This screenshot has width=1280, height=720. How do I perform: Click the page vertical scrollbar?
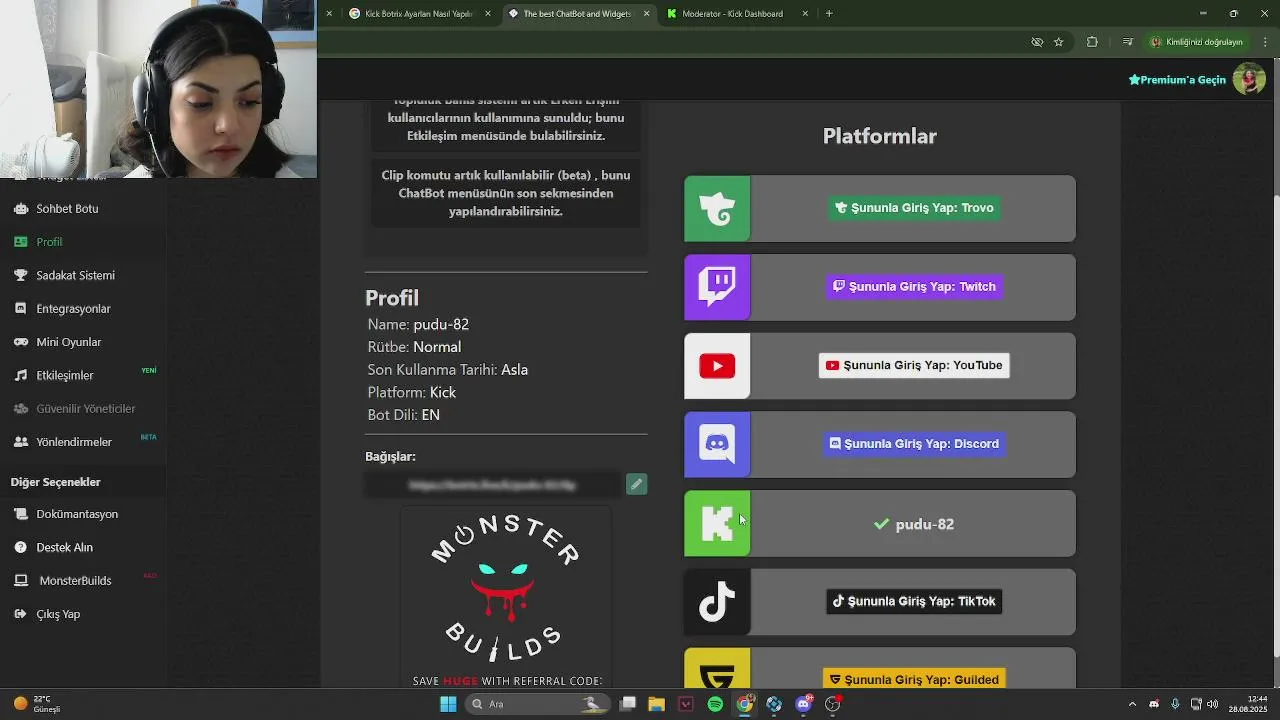pos(1275,424)
